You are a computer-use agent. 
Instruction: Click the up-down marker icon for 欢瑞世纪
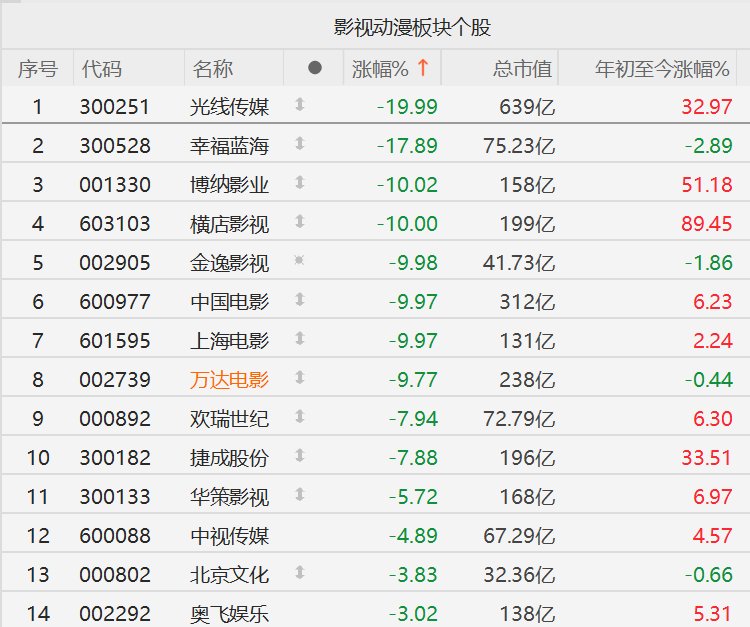click(x=300, y=417)
